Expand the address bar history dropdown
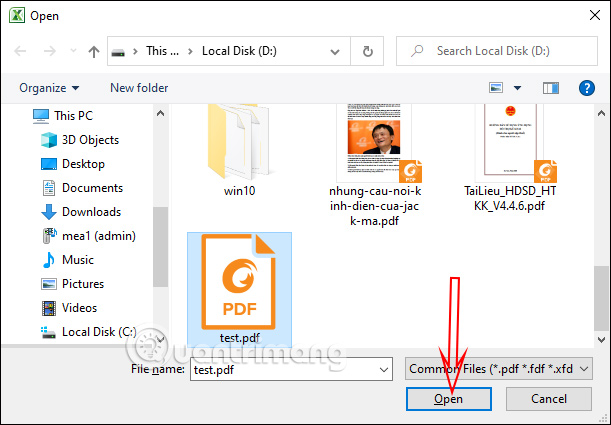The width and height of the screenshot is (611, 425). coord(335,51)
